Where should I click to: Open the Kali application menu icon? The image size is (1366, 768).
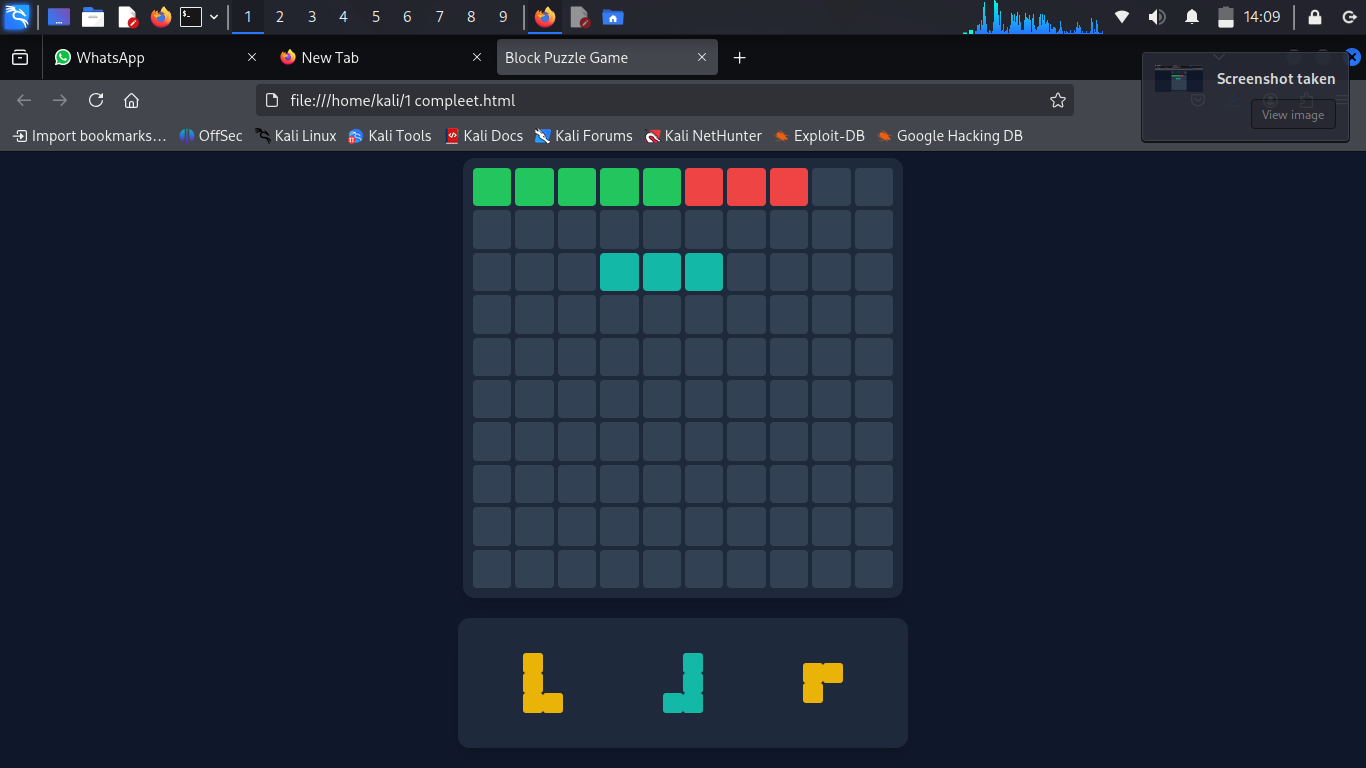pyautogui.click(x=17, y=17)
